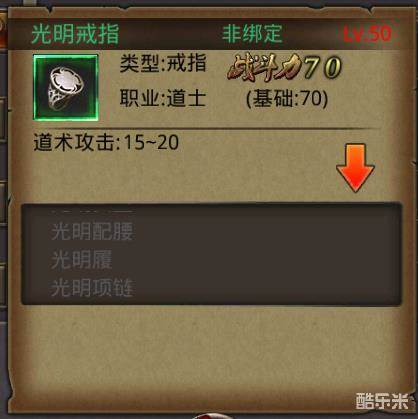This screenshot has width=418, height=419.
Task: Select 光明履 in the set list
Action: click(x=82, y=259)
